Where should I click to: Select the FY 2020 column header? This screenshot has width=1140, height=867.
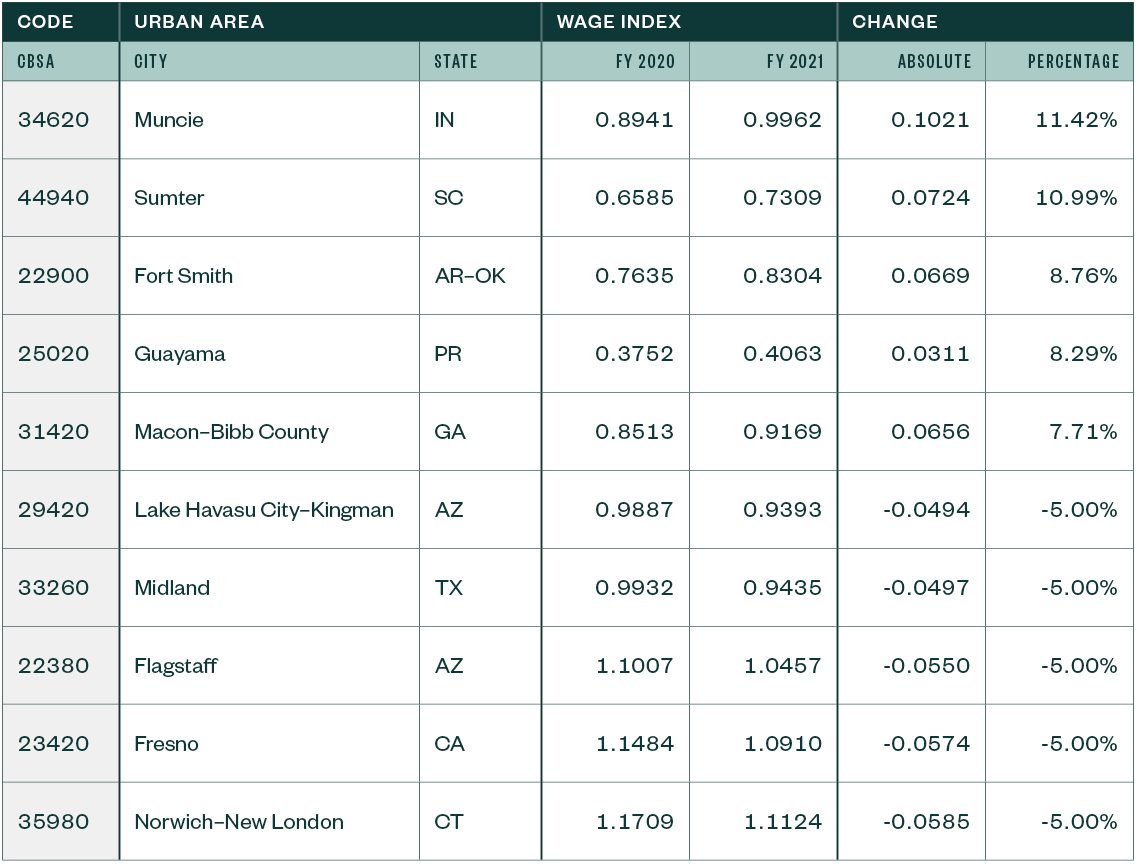(x=645, y=62)
